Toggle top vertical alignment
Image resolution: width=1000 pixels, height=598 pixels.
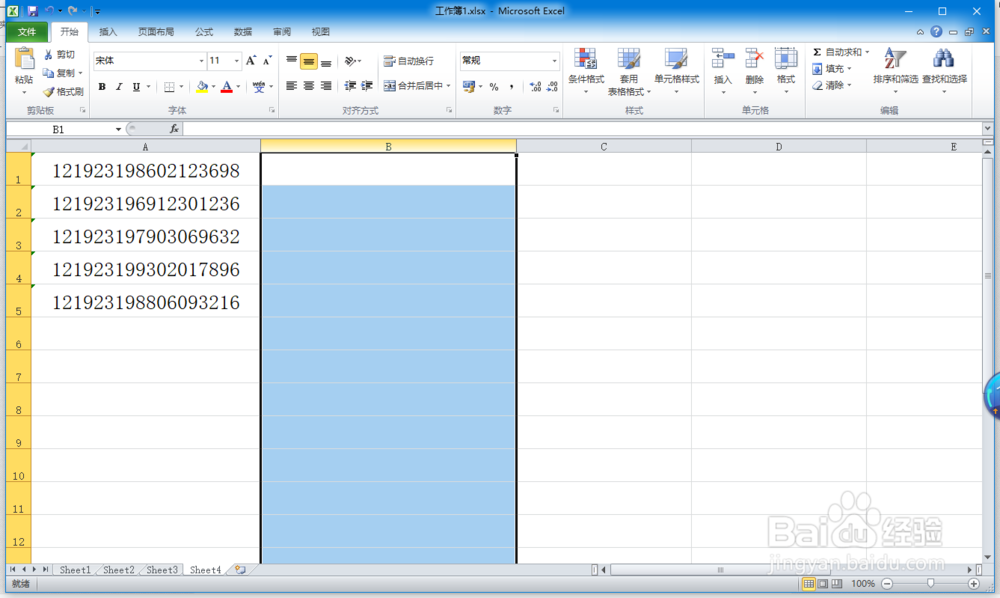(291, 61)
